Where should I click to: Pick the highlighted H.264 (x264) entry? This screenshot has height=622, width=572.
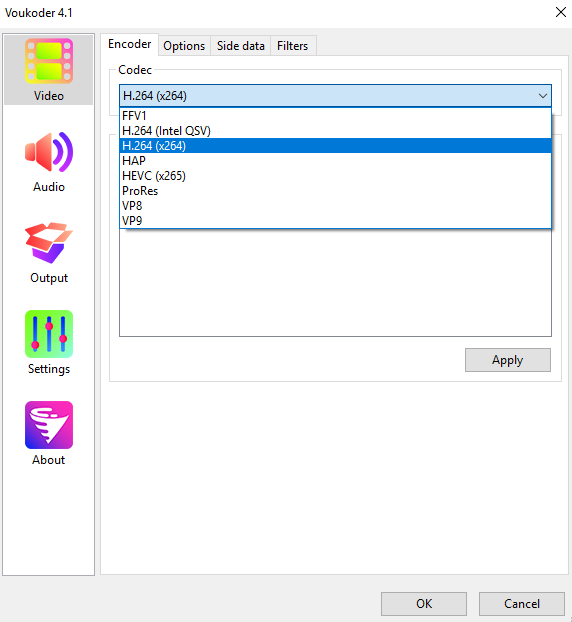(x=335, y=146)
